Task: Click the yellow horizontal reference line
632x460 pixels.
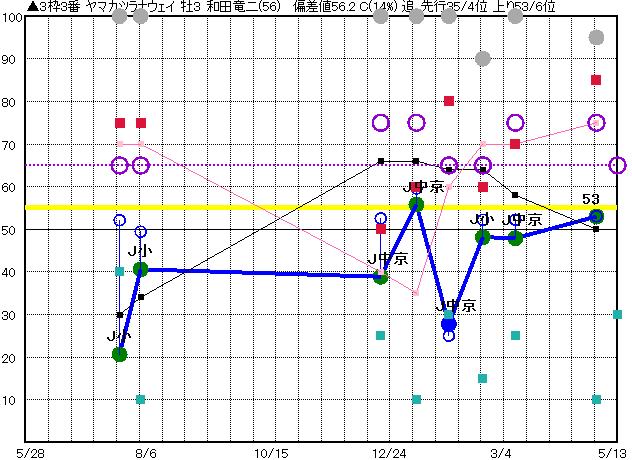Action: click(x=300, y=207)
